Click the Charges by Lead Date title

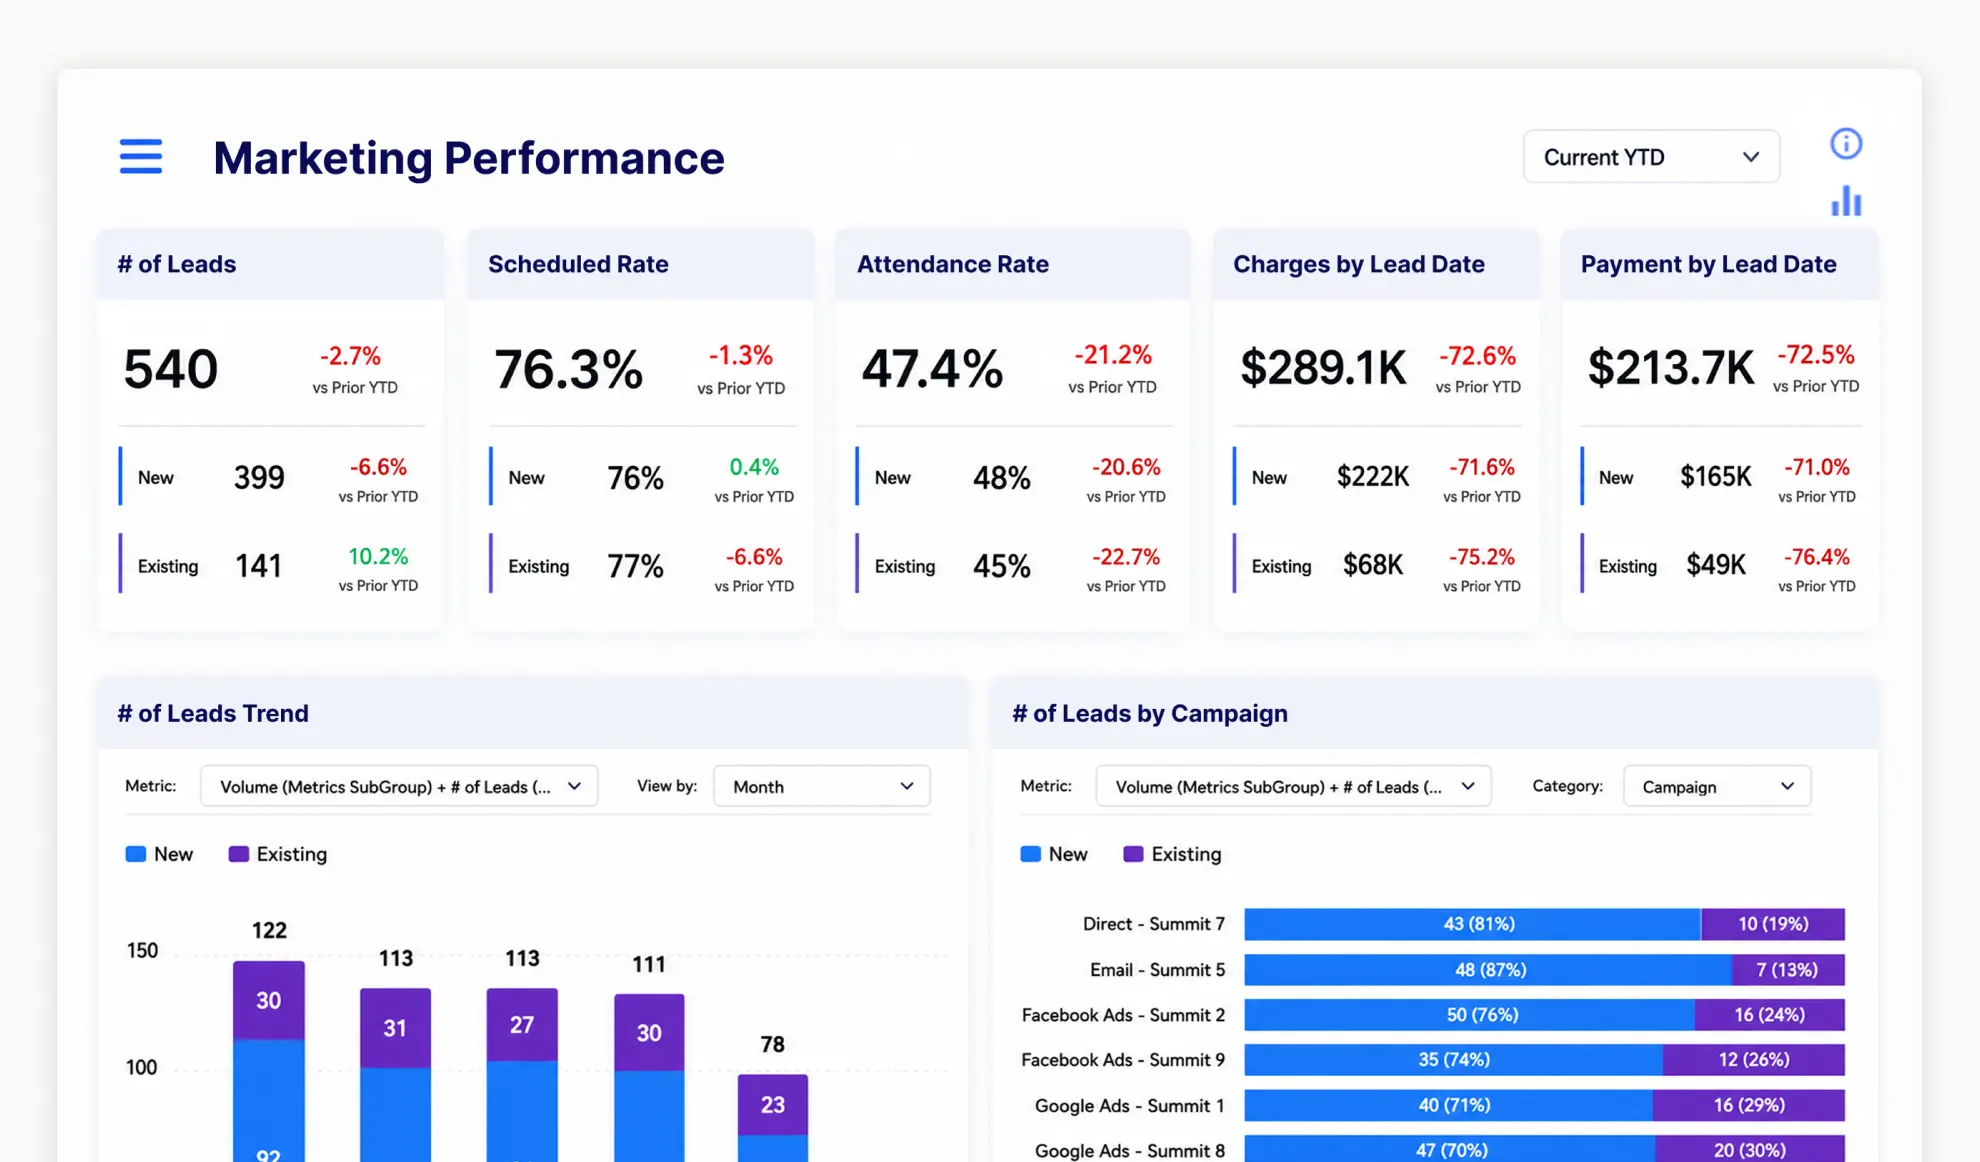1359,264
